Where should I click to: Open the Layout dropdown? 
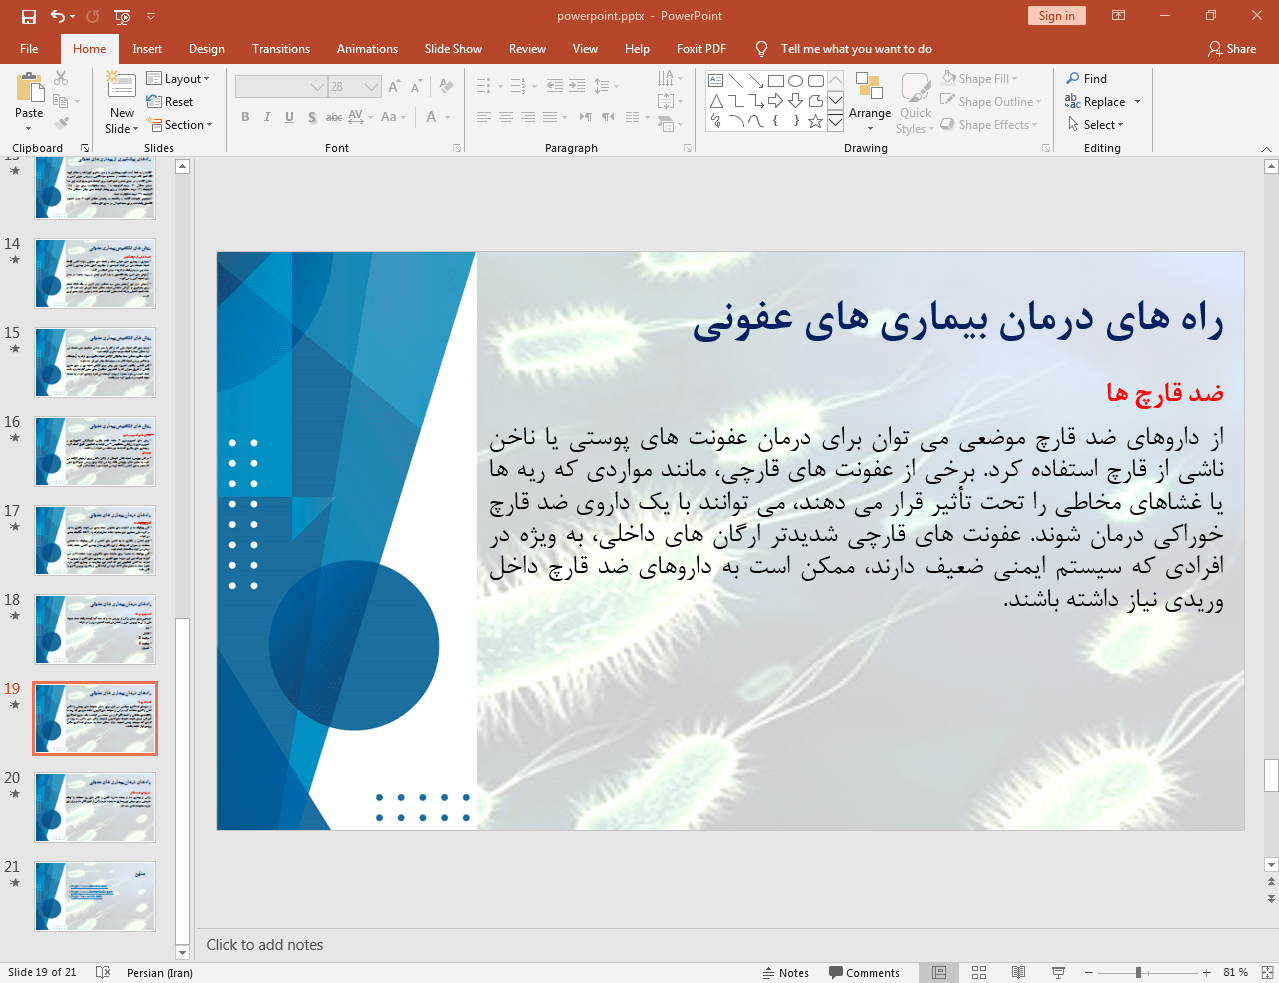pyautogui.click(x=178, y=79)
